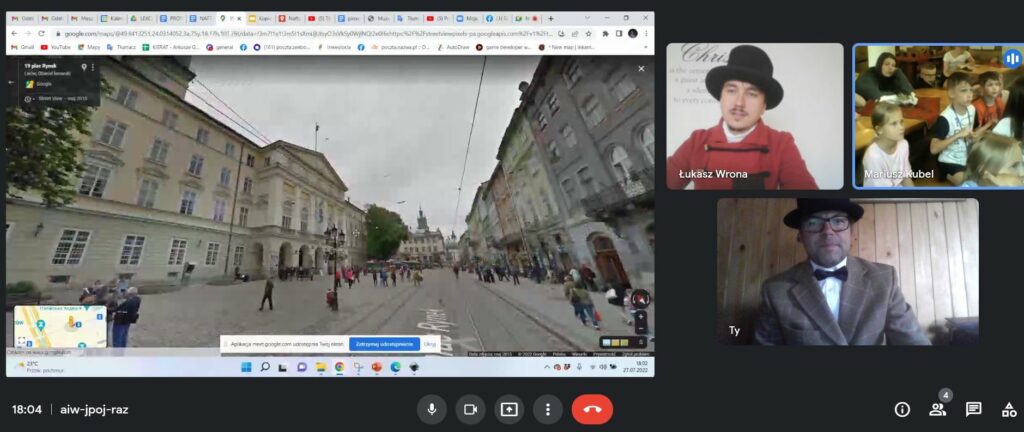
Task: Click 'Ukryj' to hide the sharing bar
Action: tap(430, 344)
